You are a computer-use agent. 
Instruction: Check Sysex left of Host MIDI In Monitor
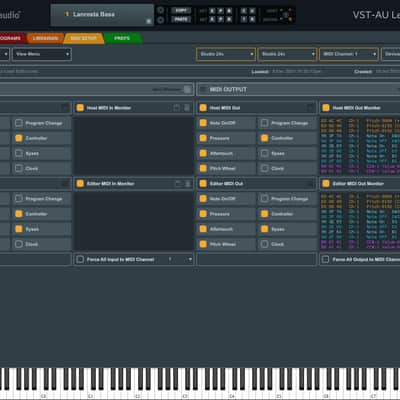pyautogui.click(x=19, y=153)
